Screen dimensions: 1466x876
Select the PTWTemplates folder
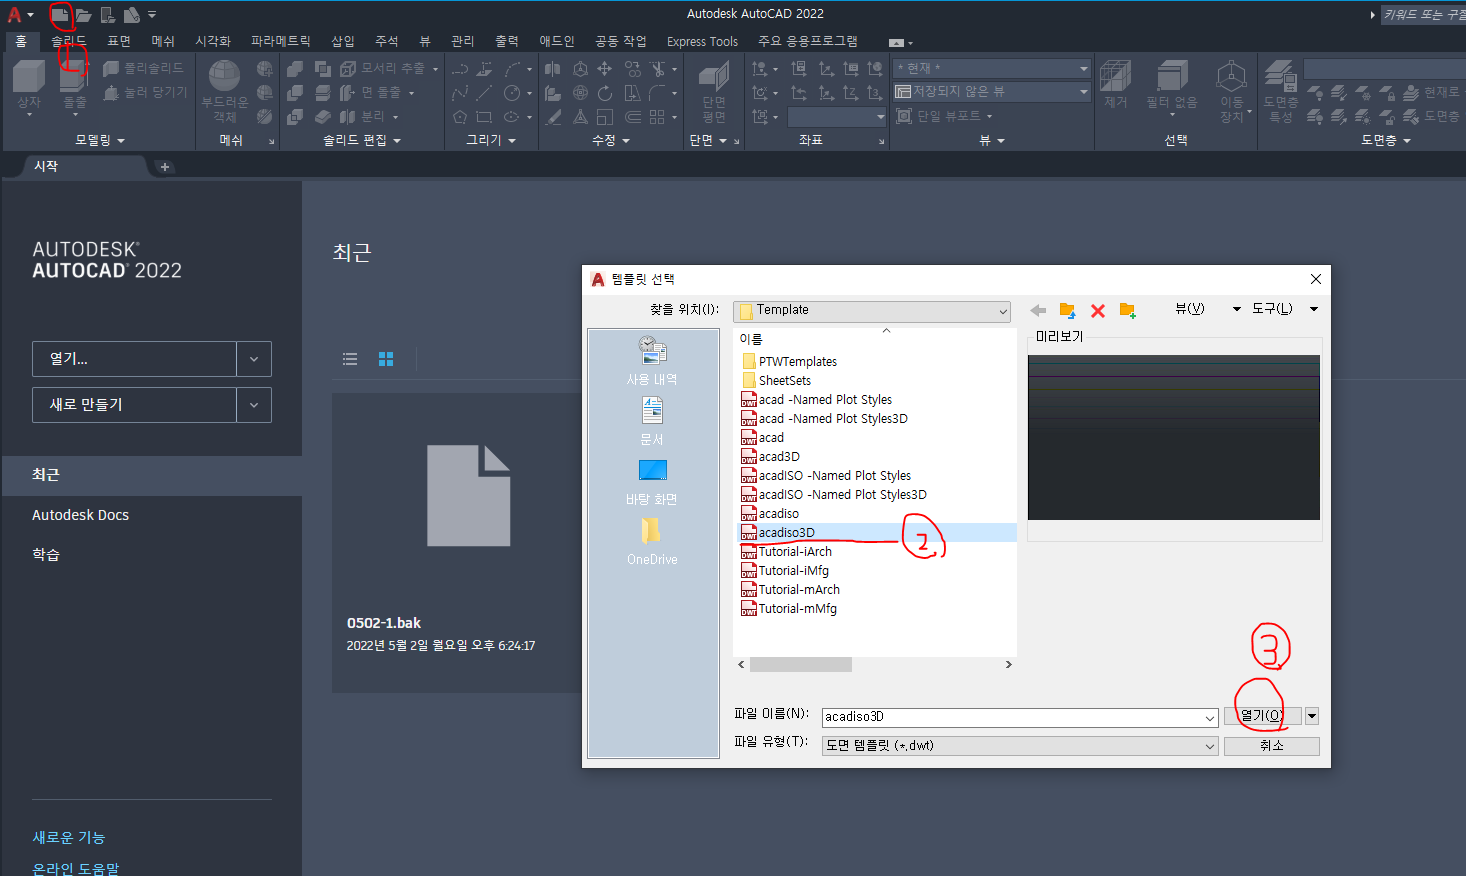click(x=797, y=362)
